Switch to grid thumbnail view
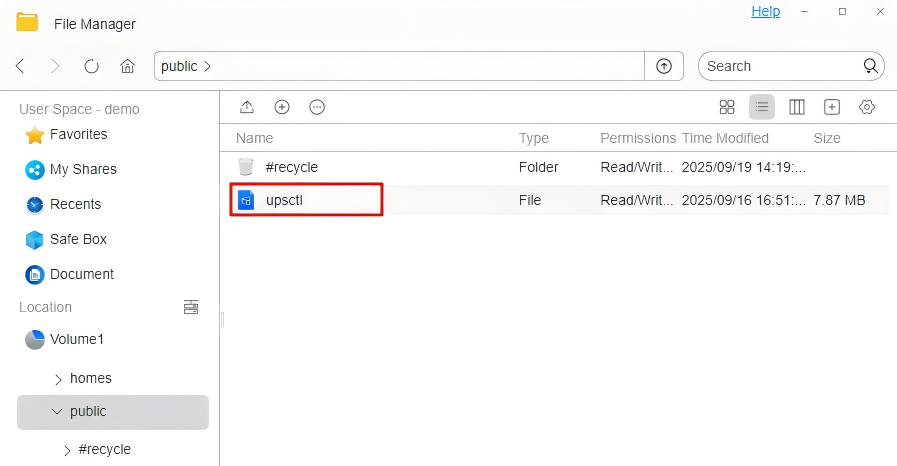897x466 pixels. 727,107
